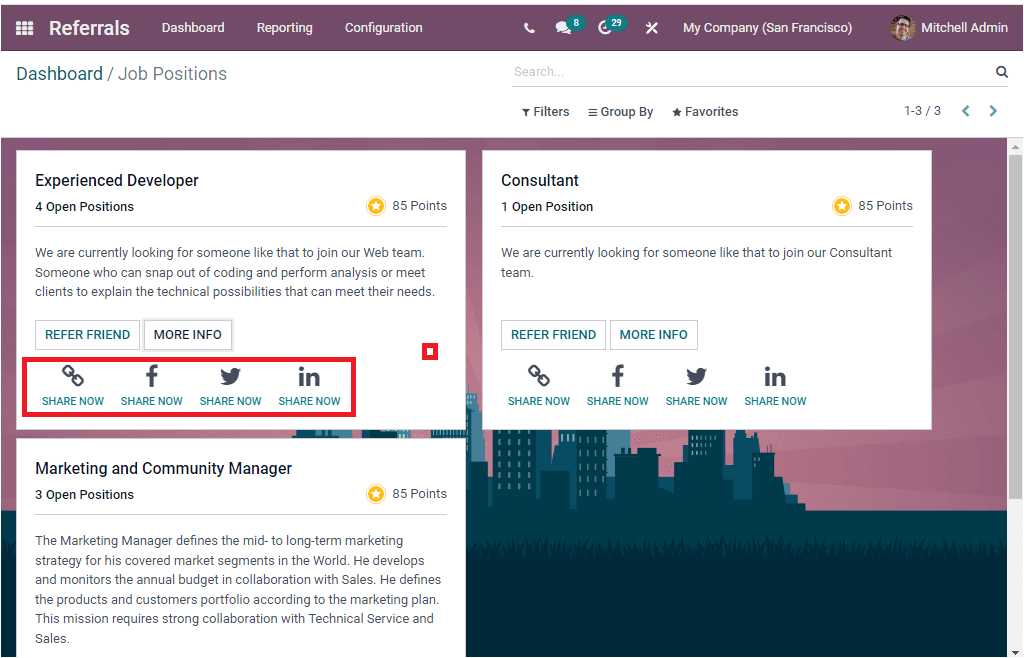Open the Group By dropdown

(x=620, y=111)
